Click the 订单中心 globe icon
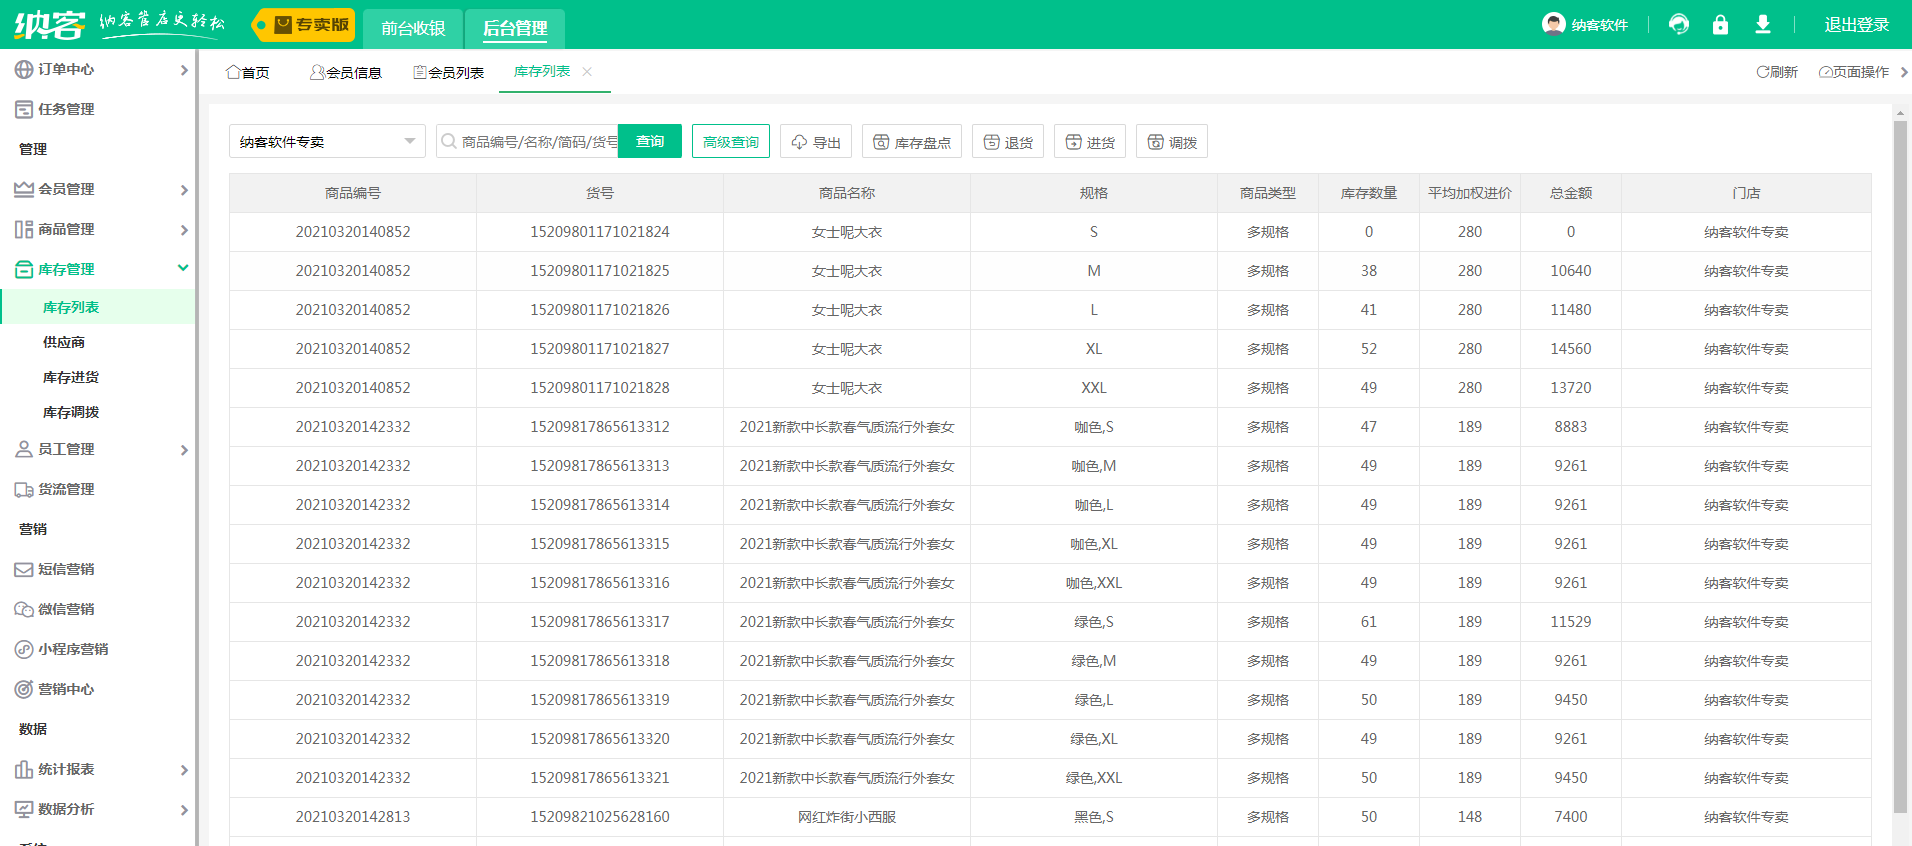The width and height of the screenshot is (1912, 846). click(24, 69)
